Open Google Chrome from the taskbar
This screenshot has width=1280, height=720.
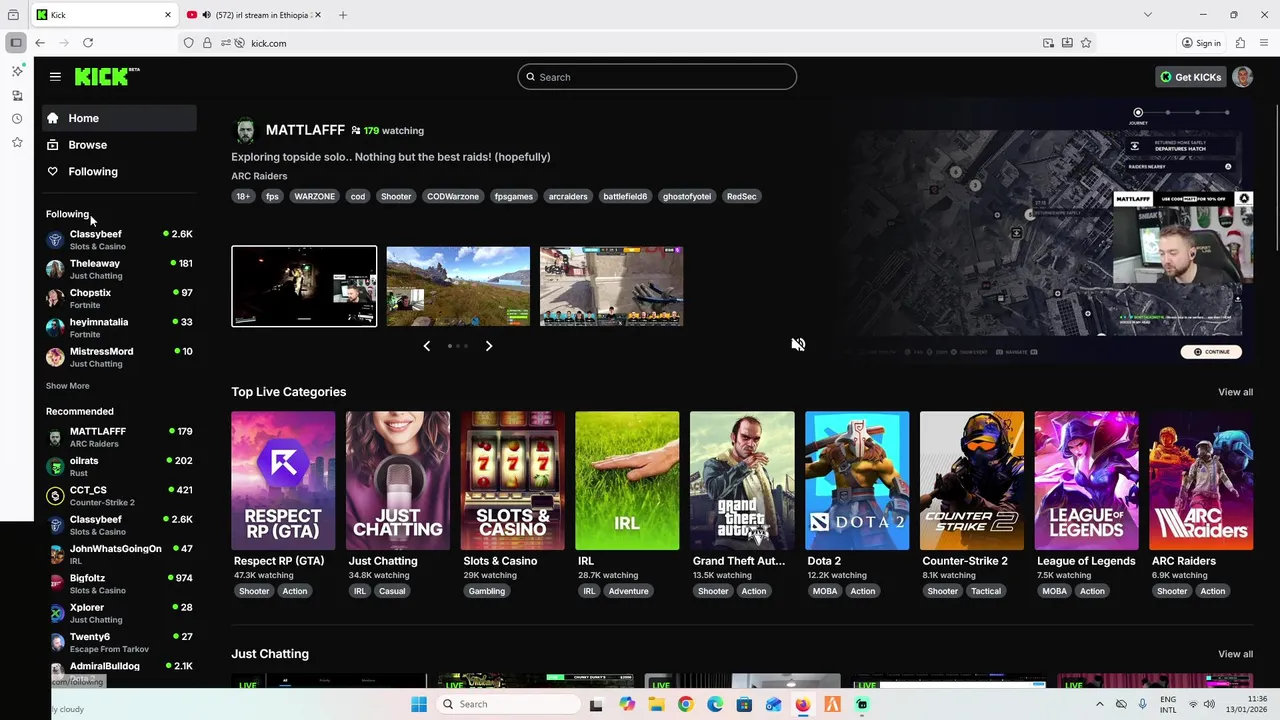pos(685,704)
